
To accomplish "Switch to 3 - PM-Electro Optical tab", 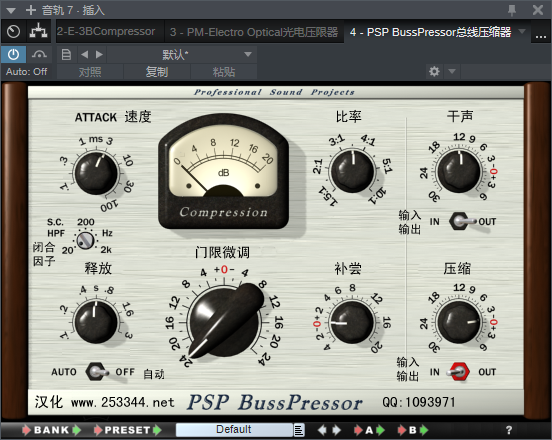I will pos(254,32).
